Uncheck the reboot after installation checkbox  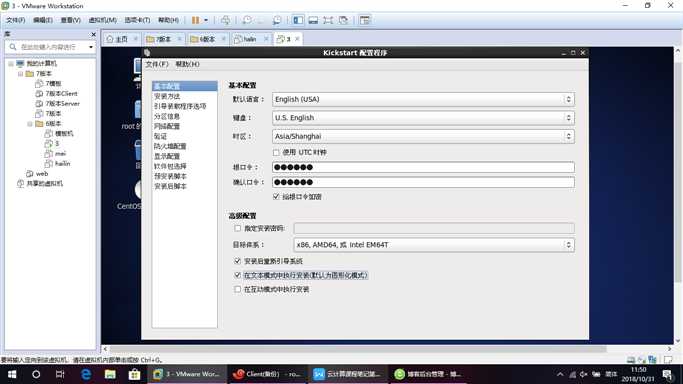237,261
